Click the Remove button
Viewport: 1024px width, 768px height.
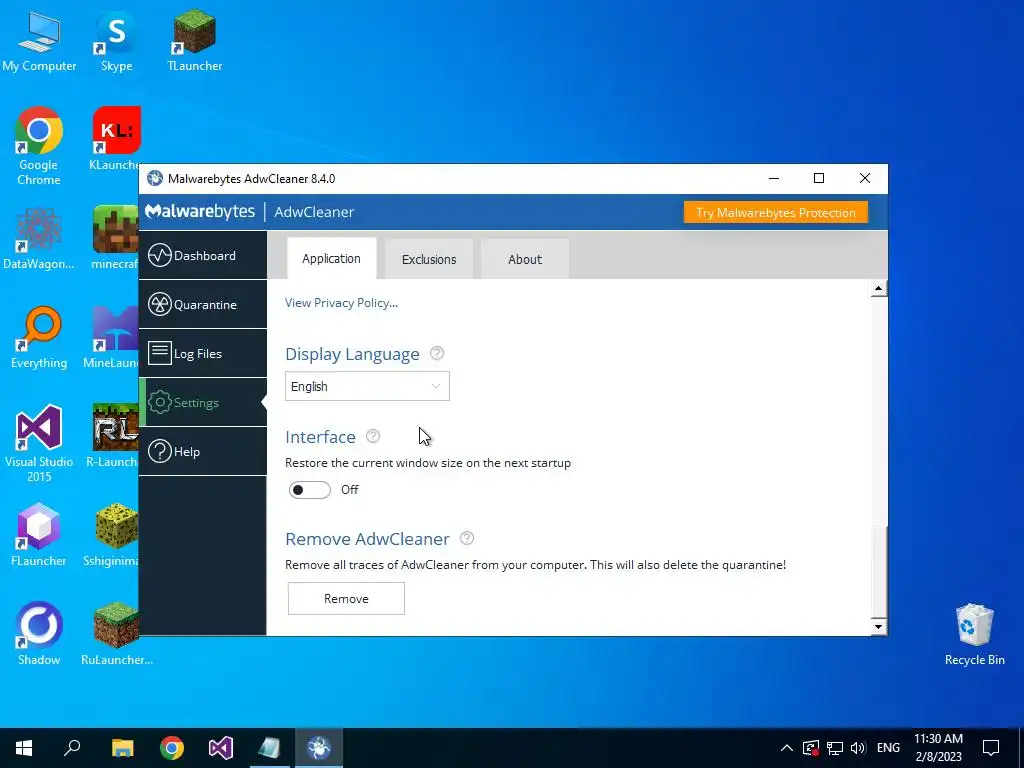pyautogui.click(x=346, y=598)
